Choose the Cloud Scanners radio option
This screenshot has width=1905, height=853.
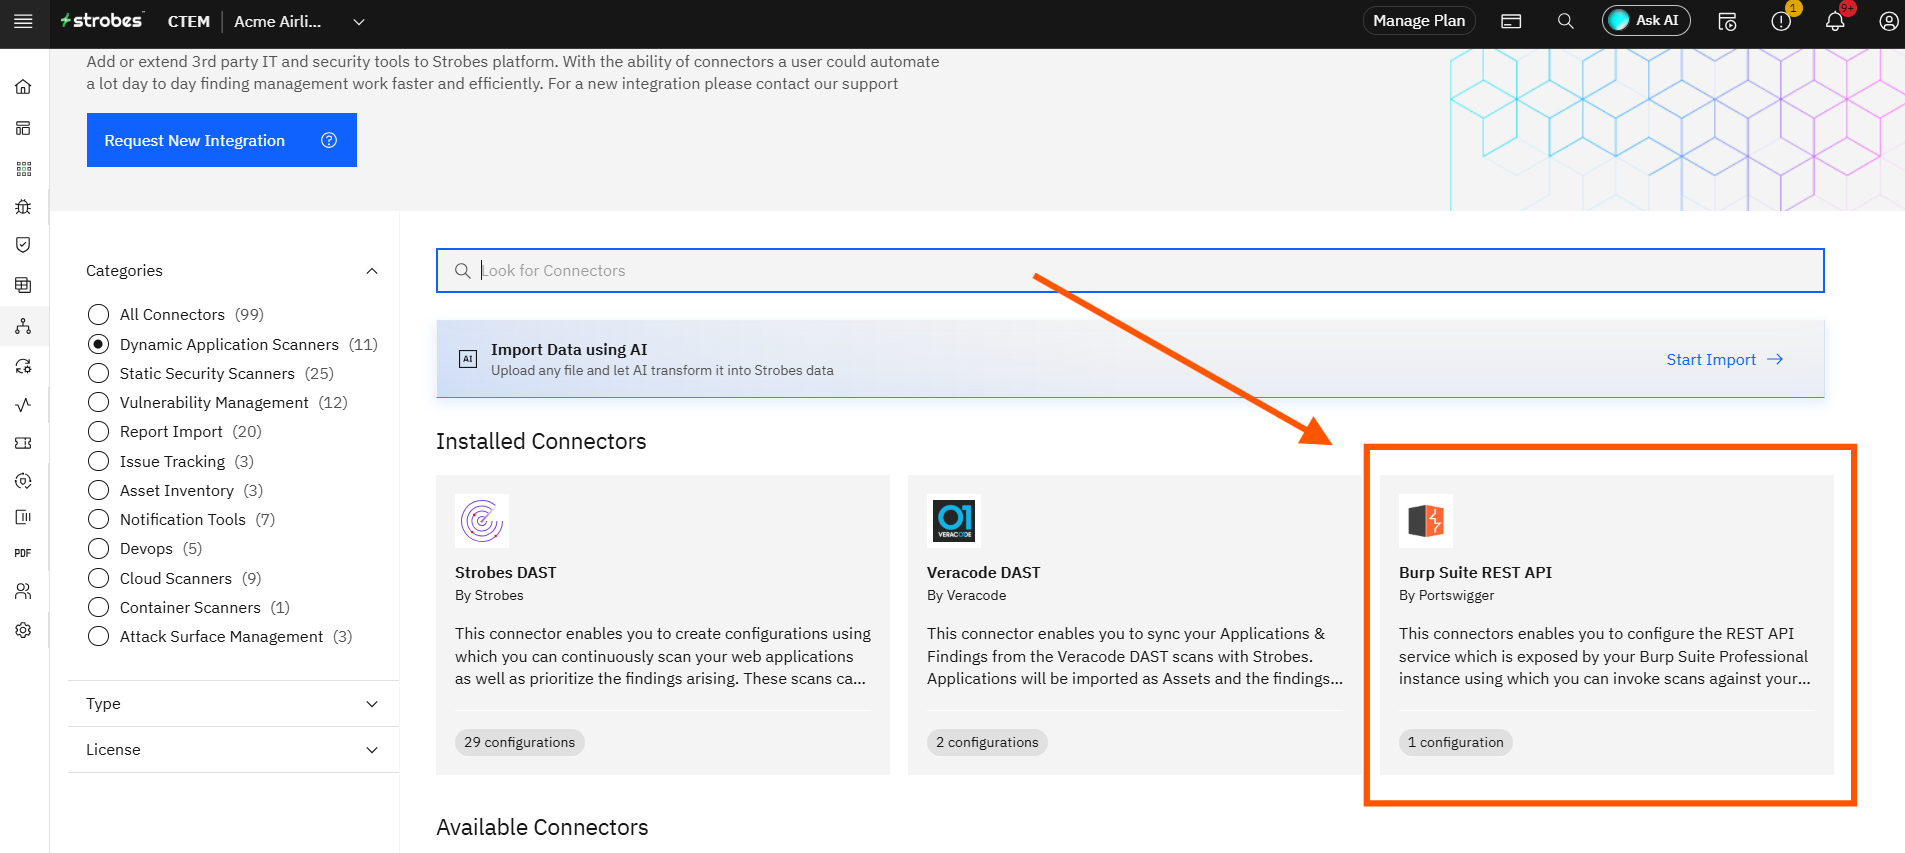point(98,579)
